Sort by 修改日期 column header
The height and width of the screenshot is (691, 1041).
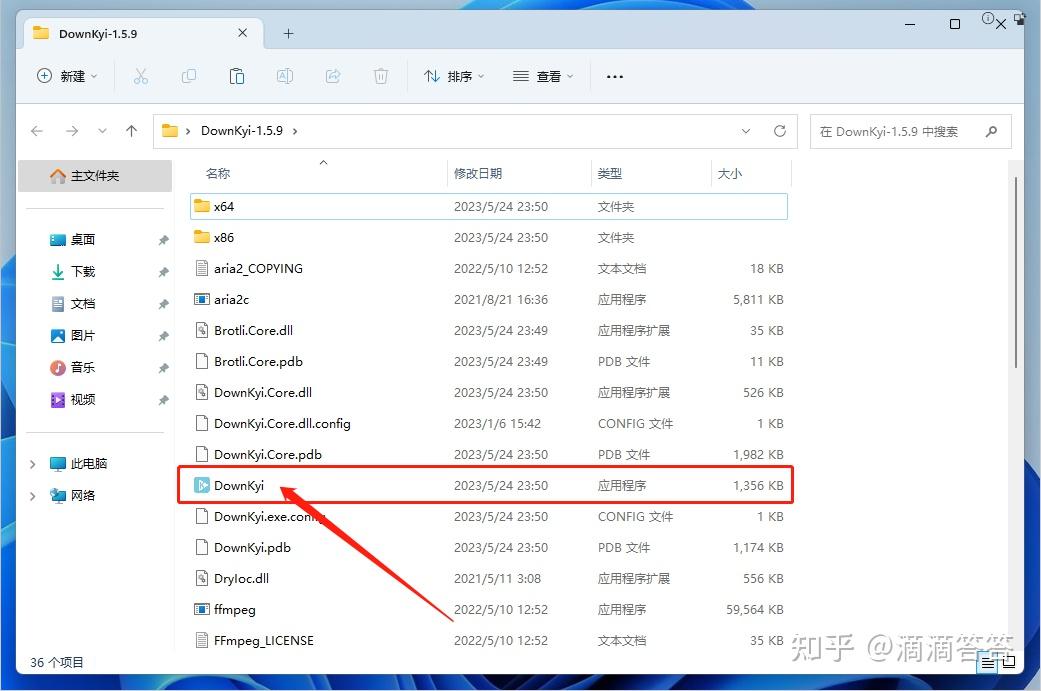click(478, 173)
